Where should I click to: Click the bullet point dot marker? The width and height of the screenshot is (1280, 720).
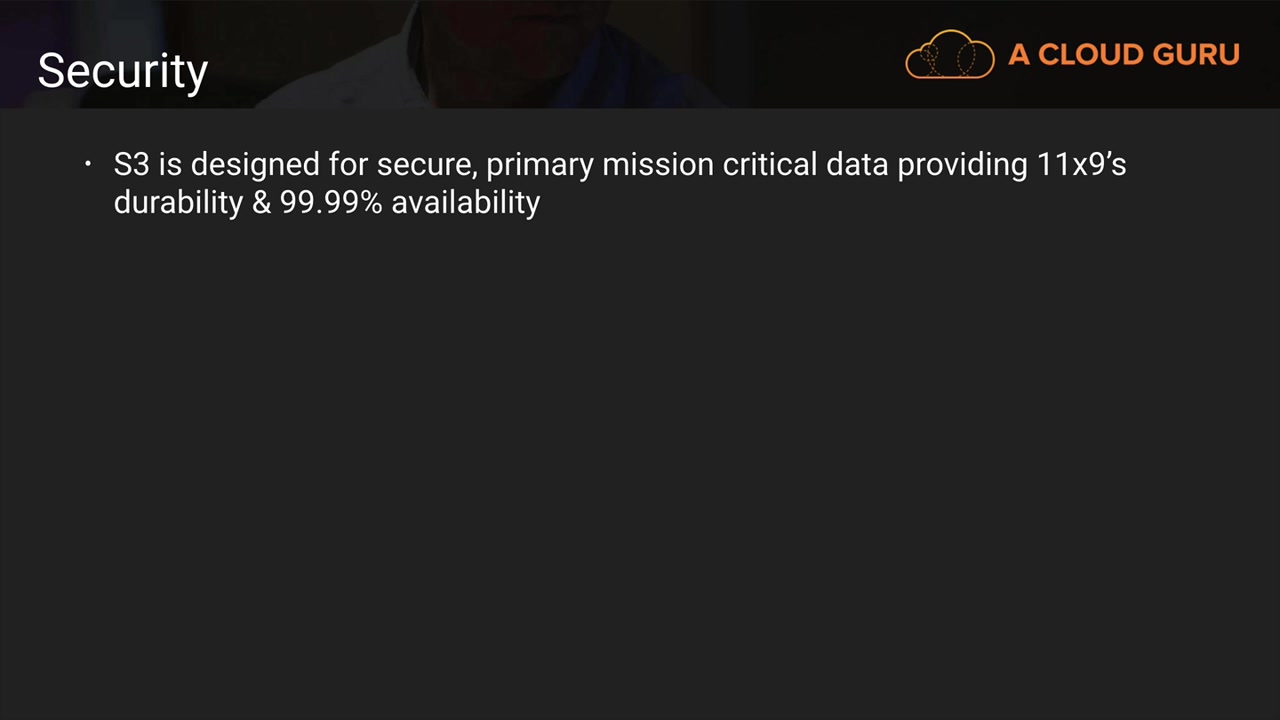point(88,163)
